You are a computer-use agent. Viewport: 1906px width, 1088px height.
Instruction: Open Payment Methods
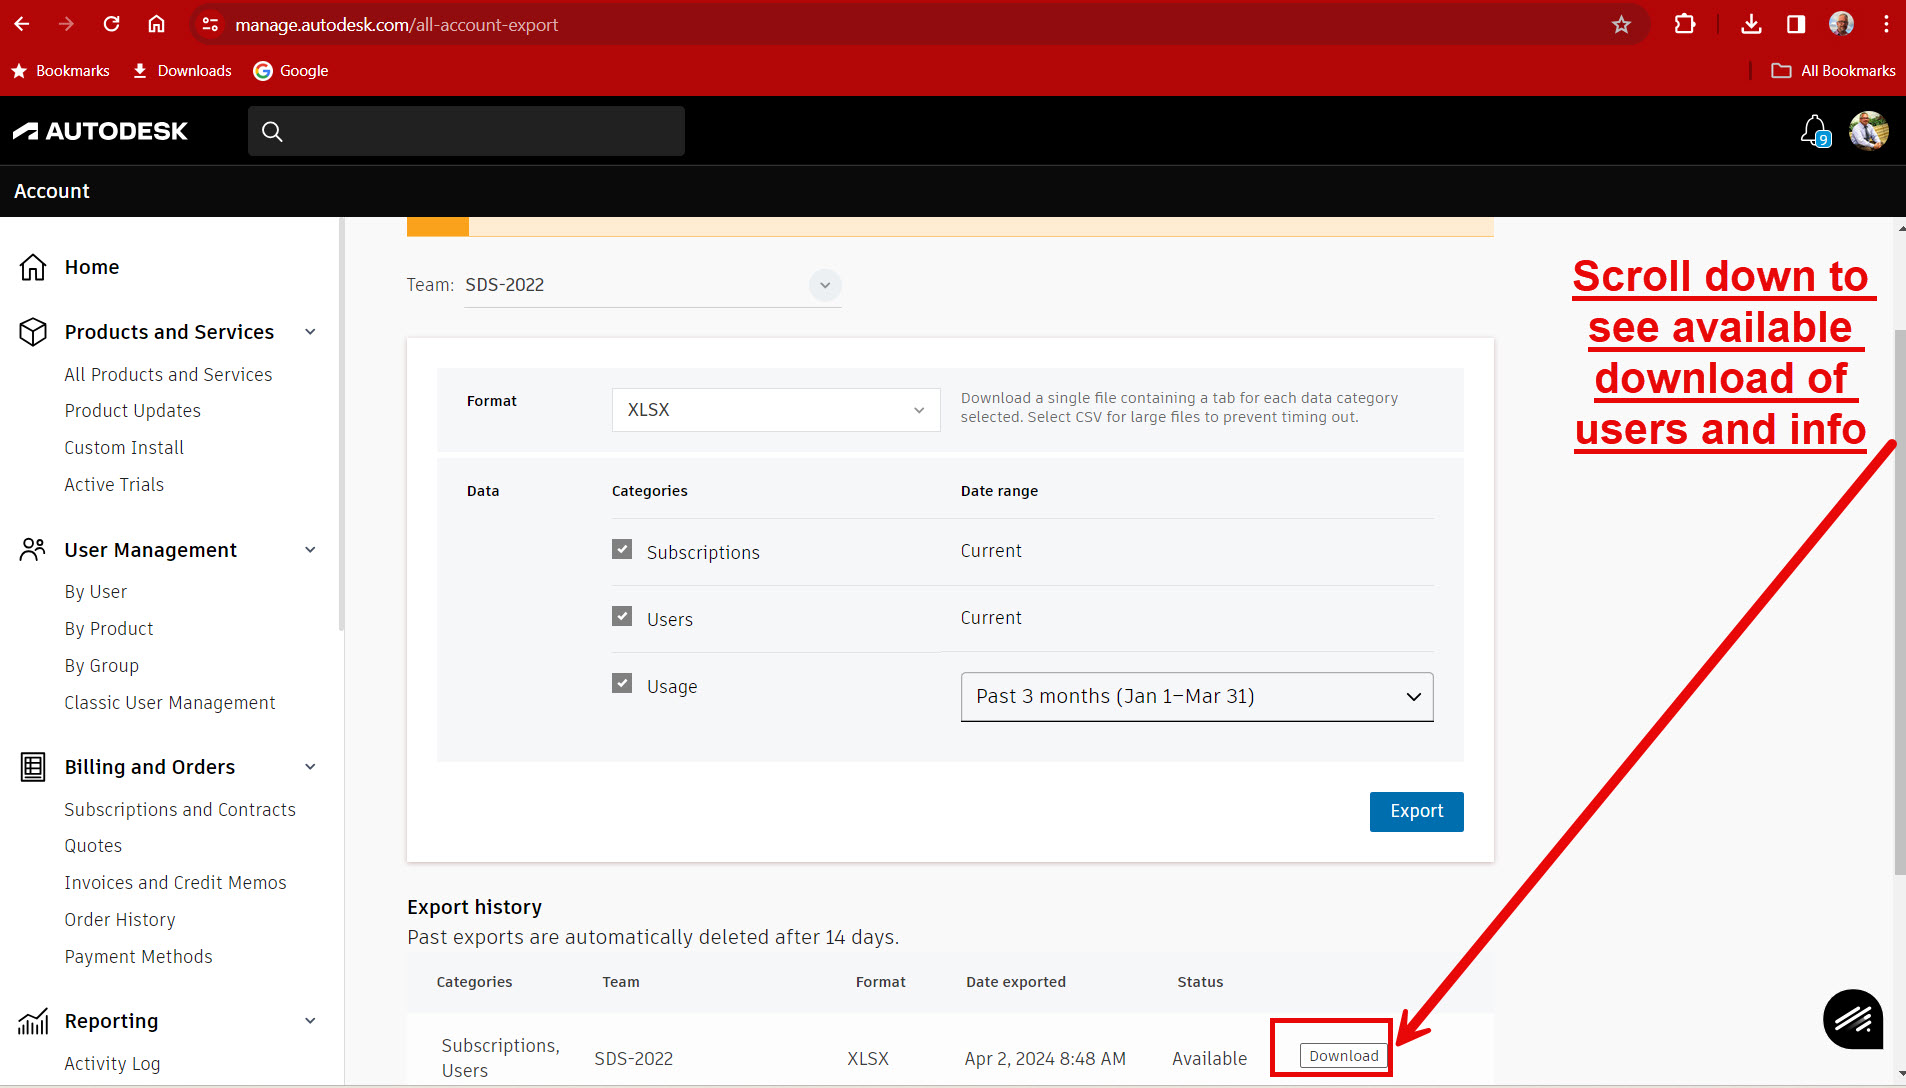point(138,957)
